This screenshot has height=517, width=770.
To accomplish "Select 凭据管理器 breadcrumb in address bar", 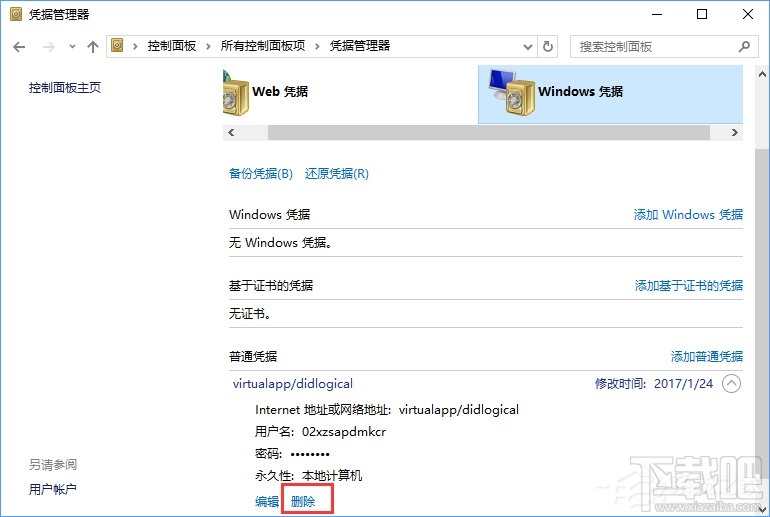I will [x=359, y=46].
